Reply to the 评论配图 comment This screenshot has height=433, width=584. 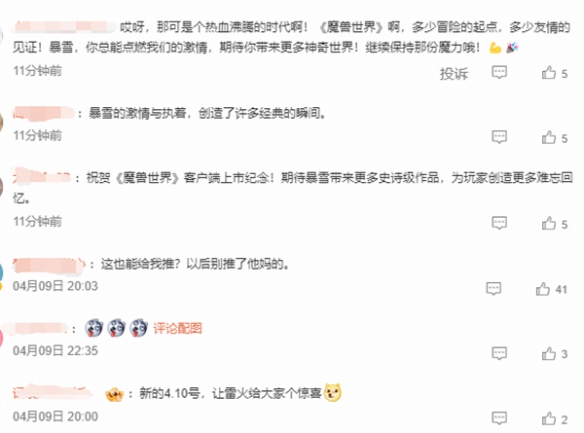499,353
